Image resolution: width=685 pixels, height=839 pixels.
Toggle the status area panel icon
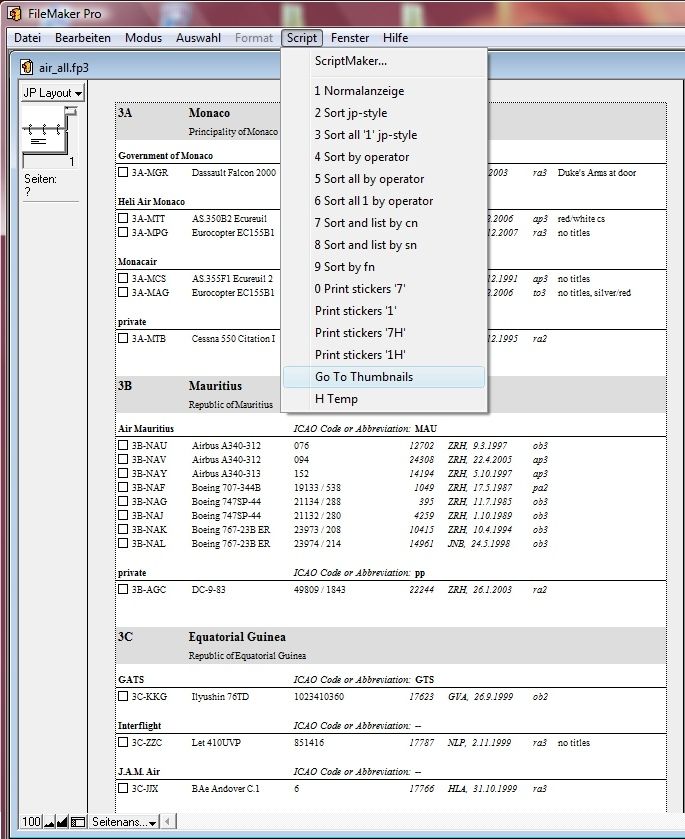coord(78,822)
